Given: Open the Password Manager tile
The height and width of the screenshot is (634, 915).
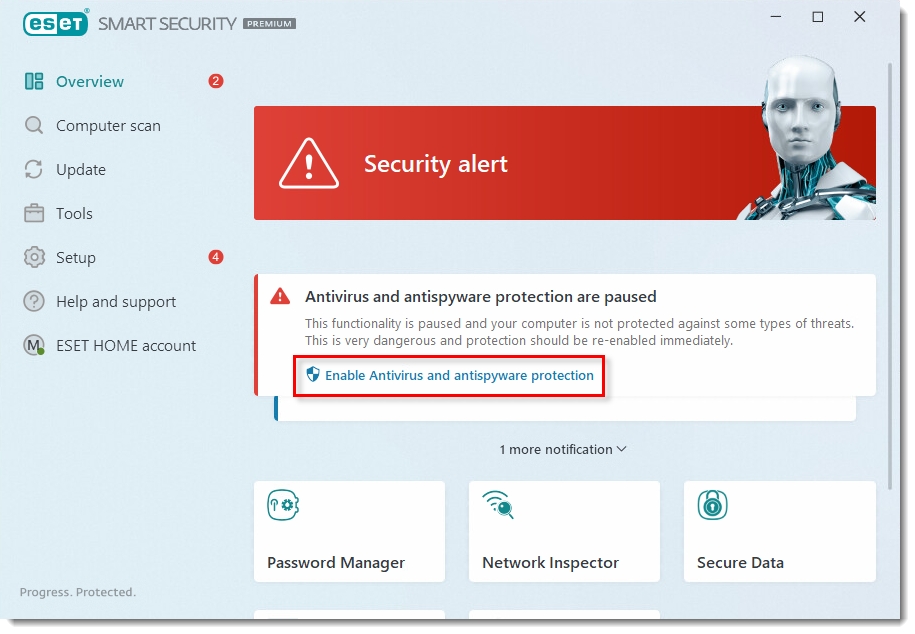Looking at the screenshot, I should [349, 532].
